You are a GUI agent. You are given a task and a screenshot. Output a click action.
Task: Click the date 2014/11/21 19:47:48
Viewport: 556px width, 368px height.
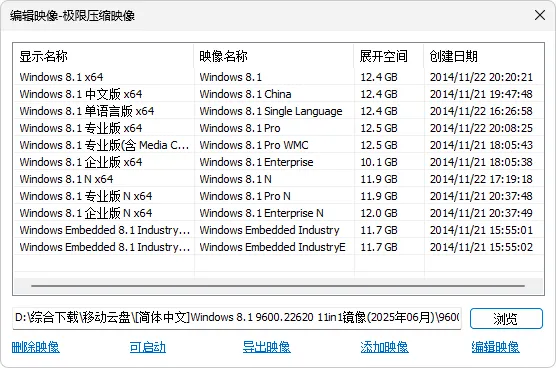coord(481,94)
